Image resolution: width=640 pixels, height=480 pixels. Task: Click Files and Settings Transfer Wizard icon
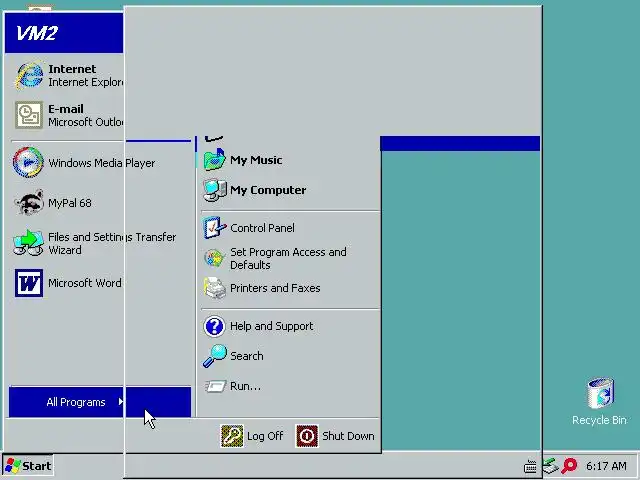[28, 242]
